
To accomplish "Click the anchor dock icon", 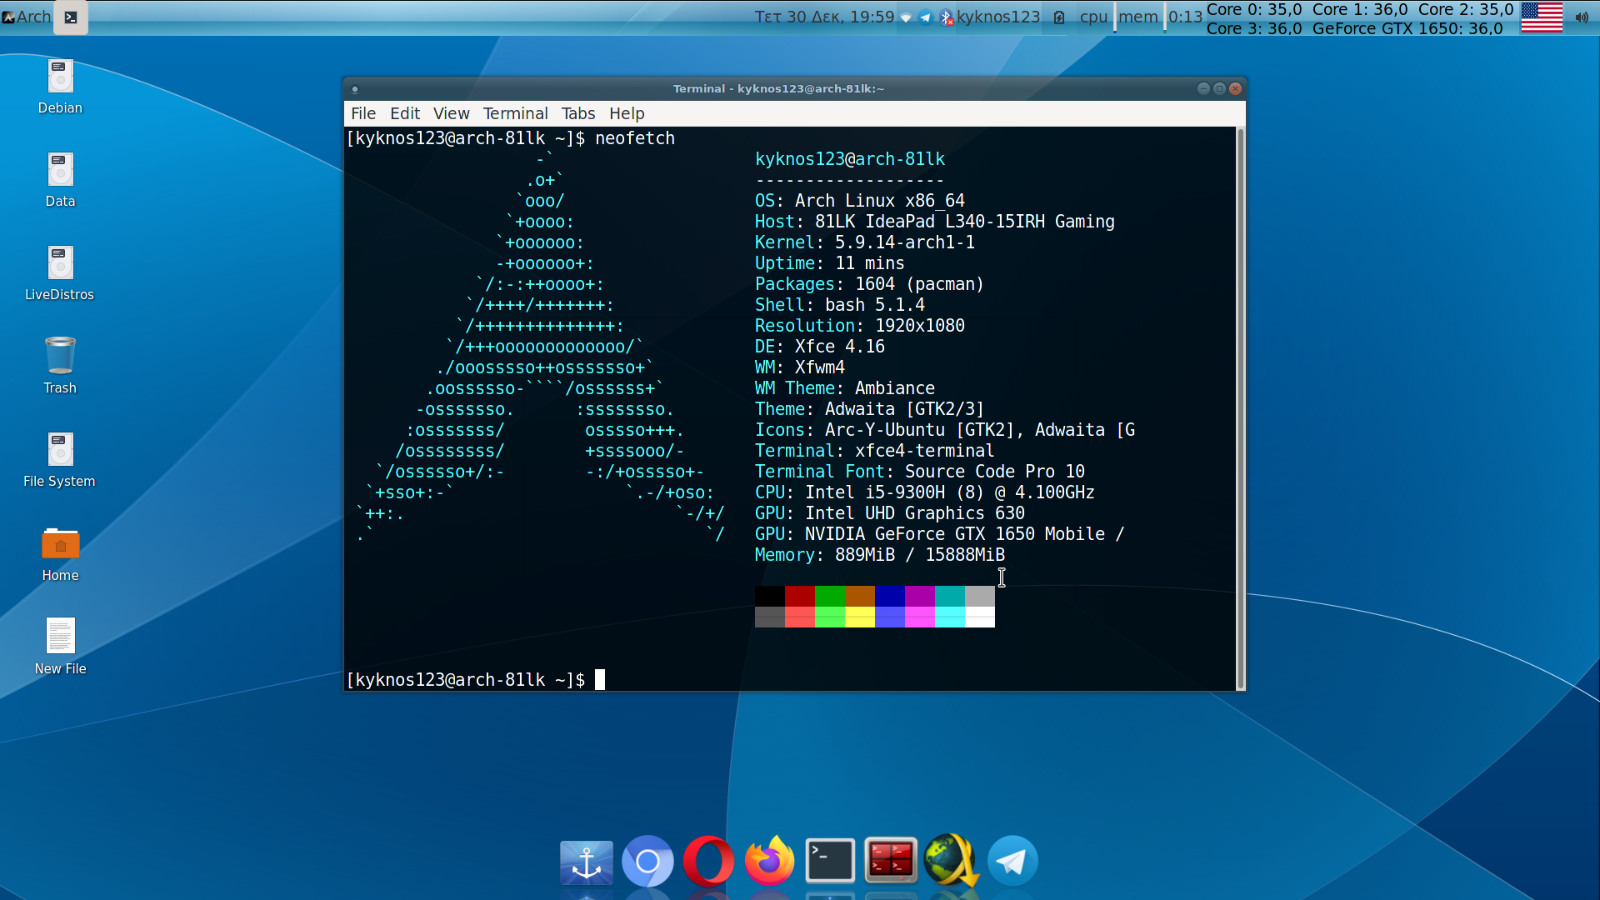I will 586,861.
